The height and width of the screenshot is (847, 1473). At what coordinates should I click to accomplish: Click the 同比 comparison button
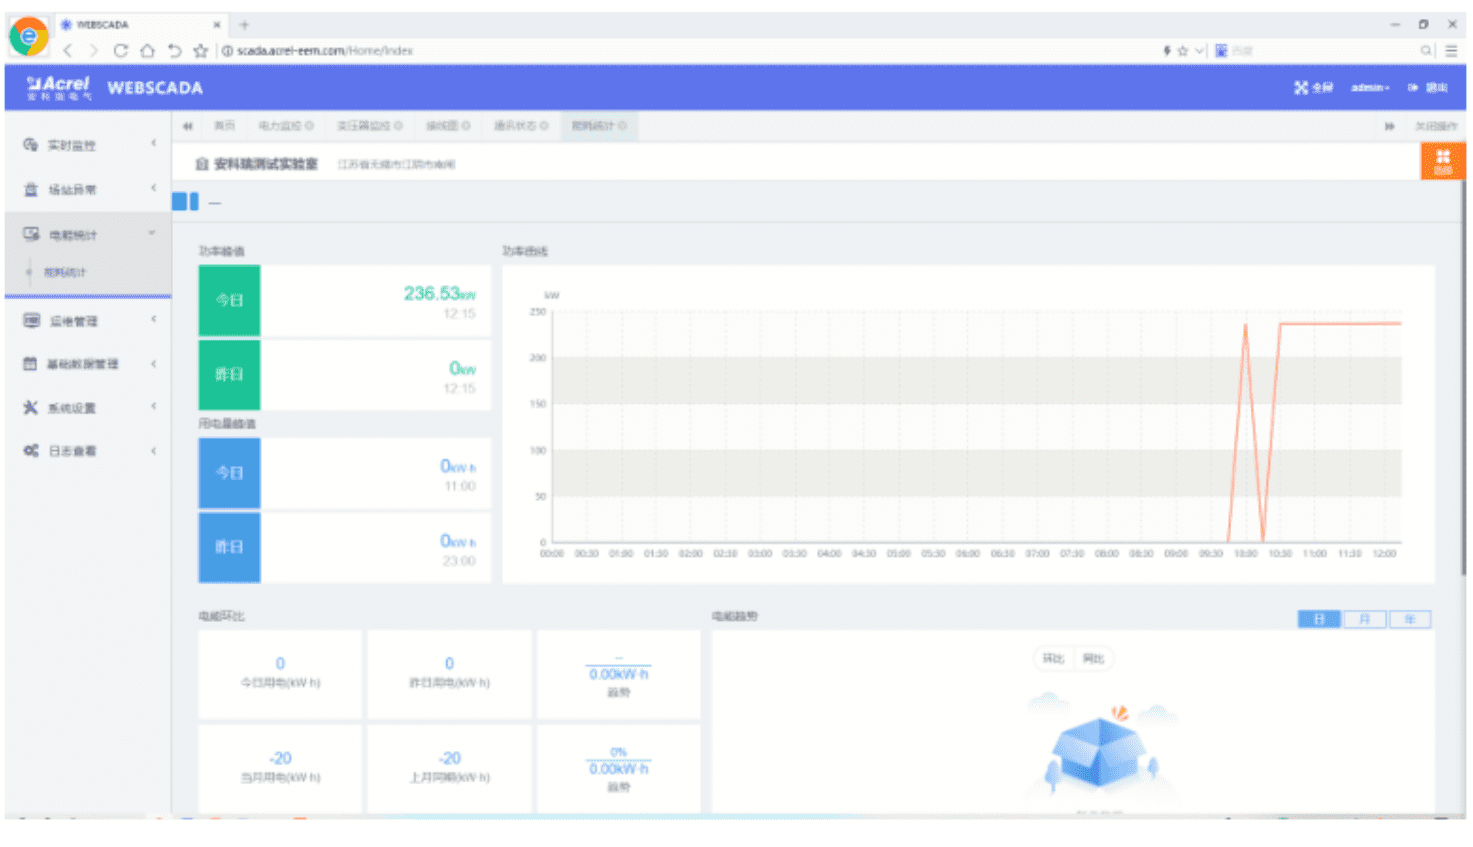[x=1094, y=659]
